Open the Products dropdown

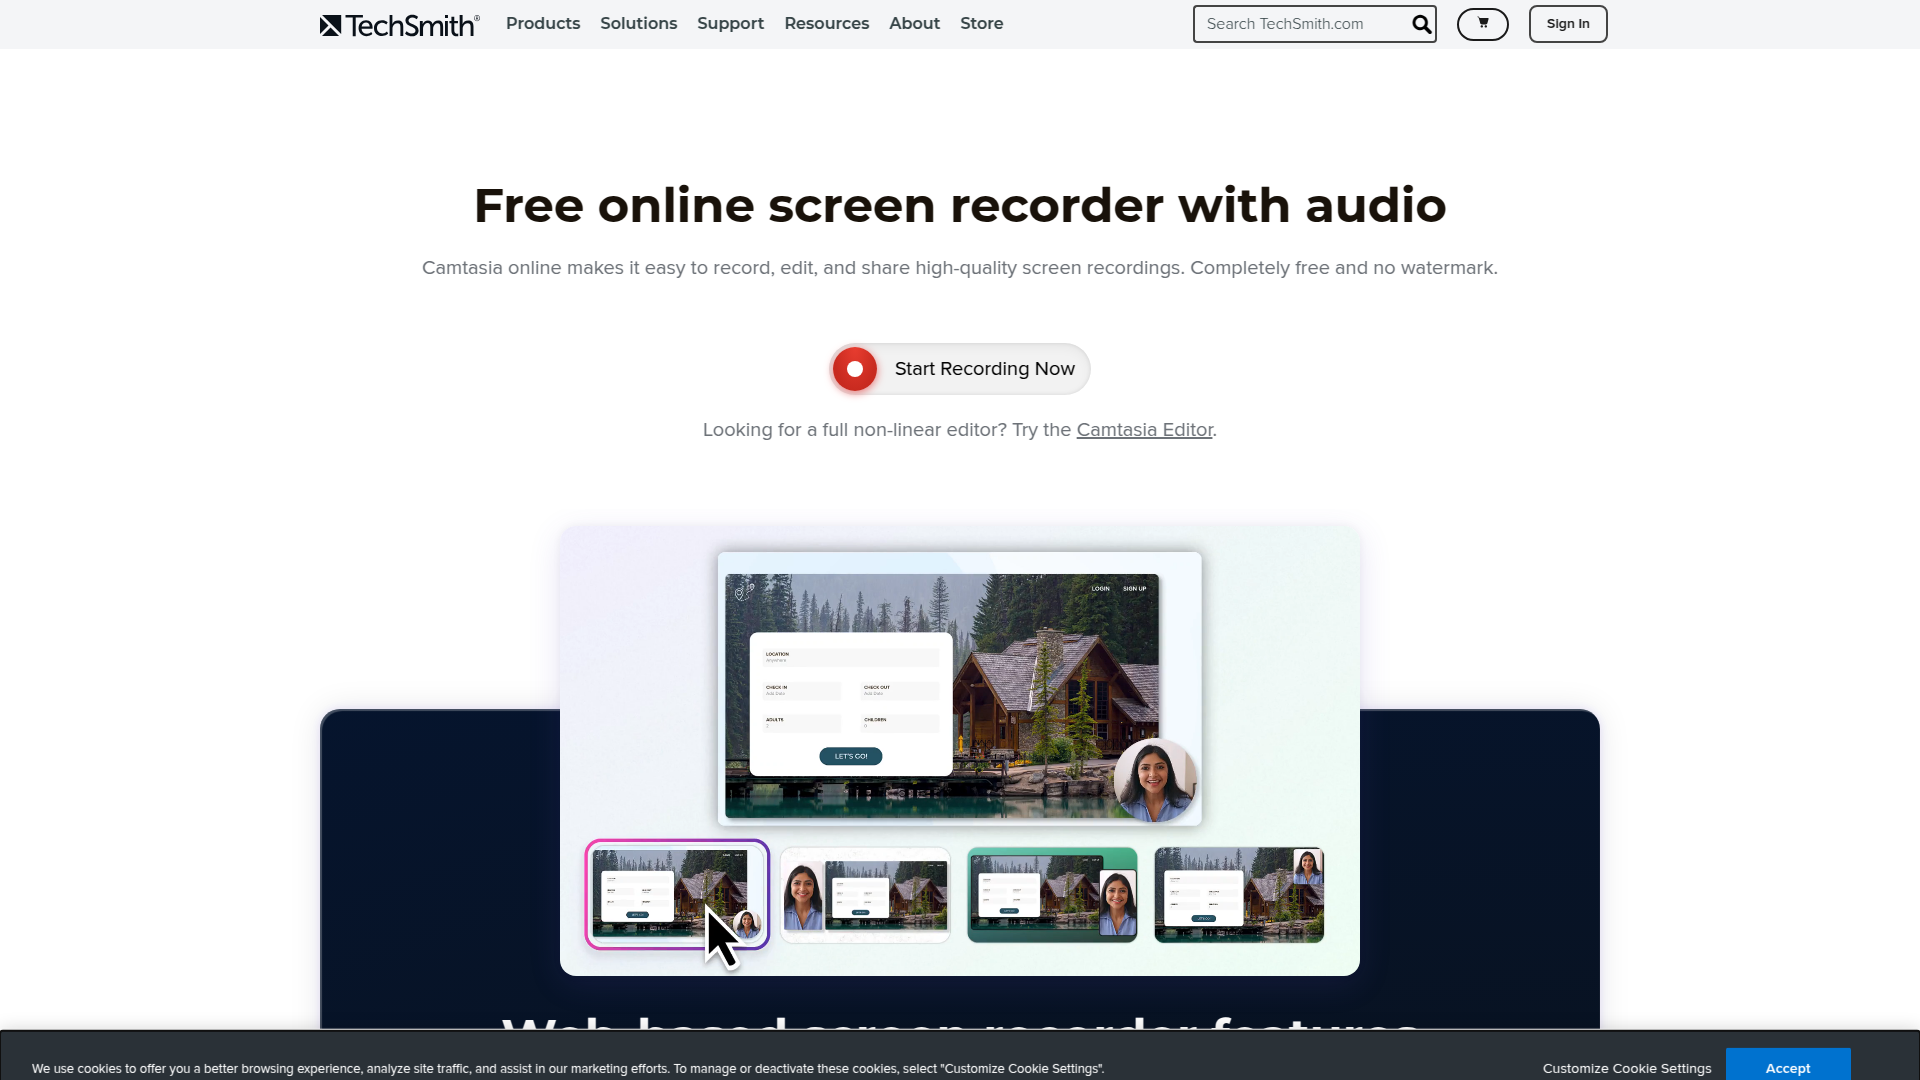point(543,23)
